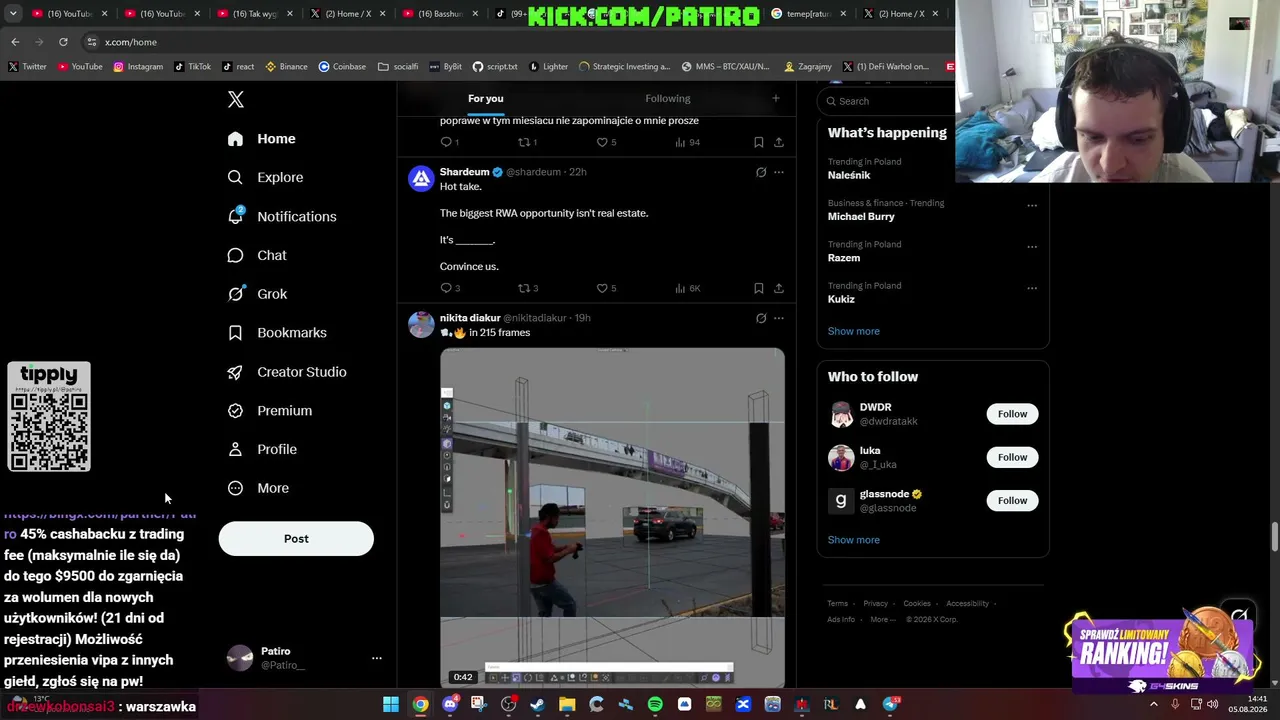Follow the DWDR account
1280x720 pixels.
(x=1012, y=414)
